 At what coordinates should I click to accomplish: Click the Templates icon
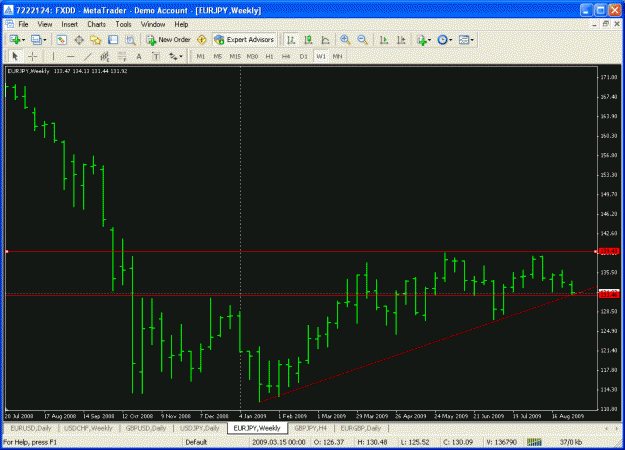tap(464, 40)
